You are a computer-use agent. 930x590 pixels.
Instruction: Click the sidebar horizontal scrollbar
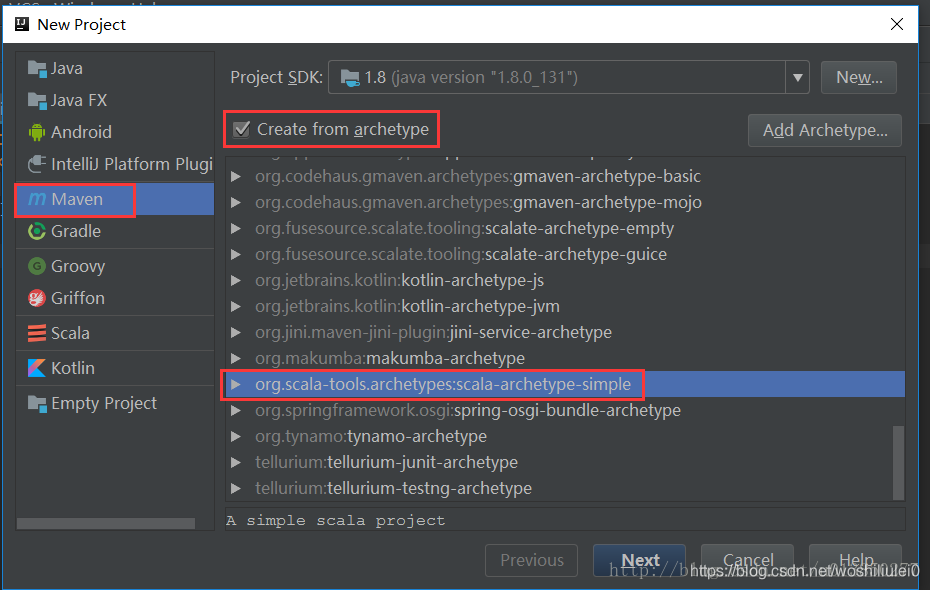tap(106, 524)
